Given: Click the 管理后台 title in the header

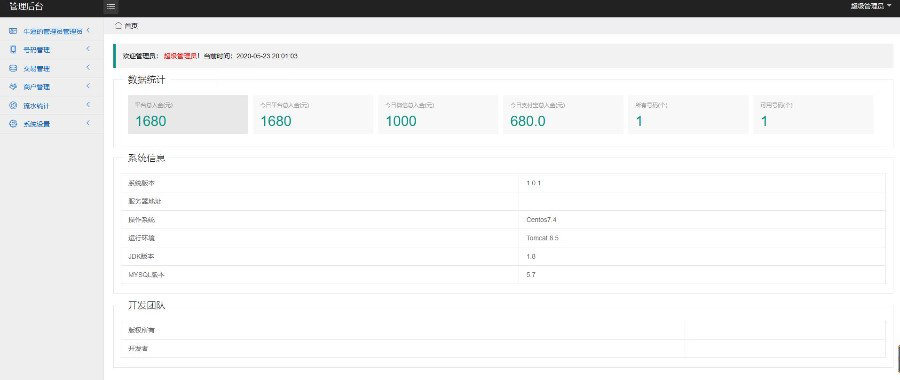Looking at the screenshot, I should pos(26,7).
